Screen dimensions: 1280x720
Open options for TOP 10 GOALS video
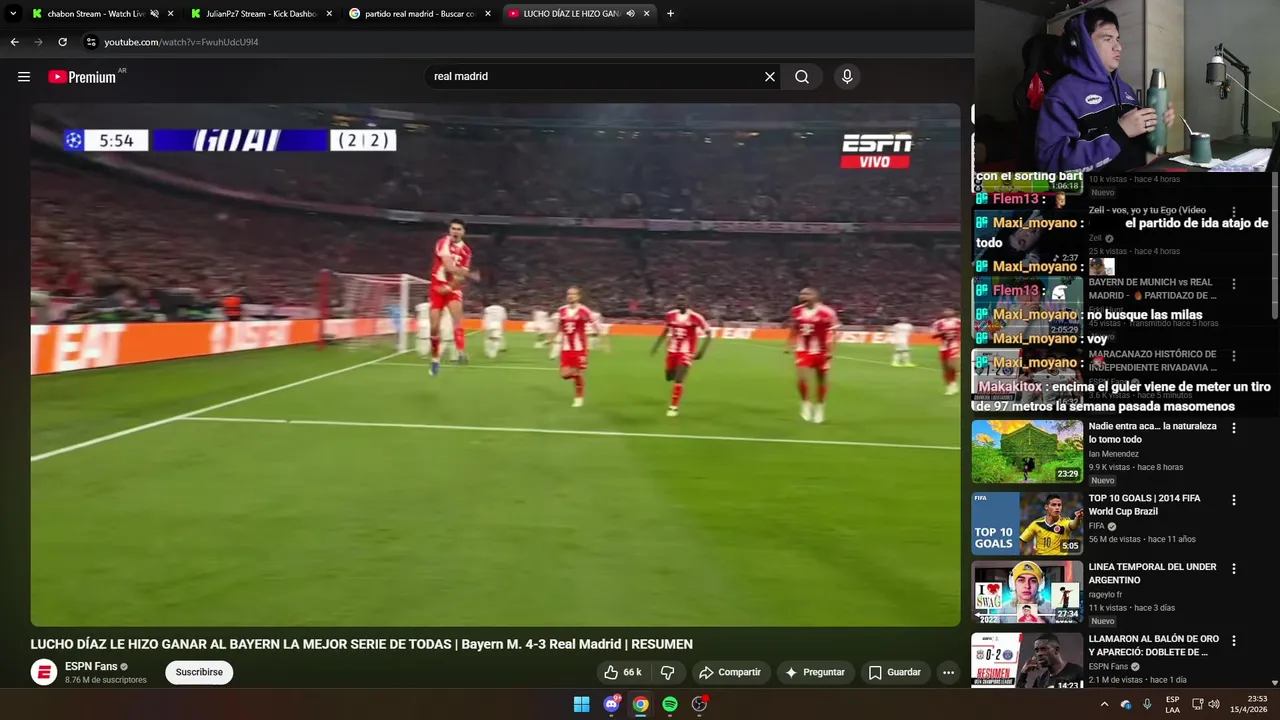1233,500
